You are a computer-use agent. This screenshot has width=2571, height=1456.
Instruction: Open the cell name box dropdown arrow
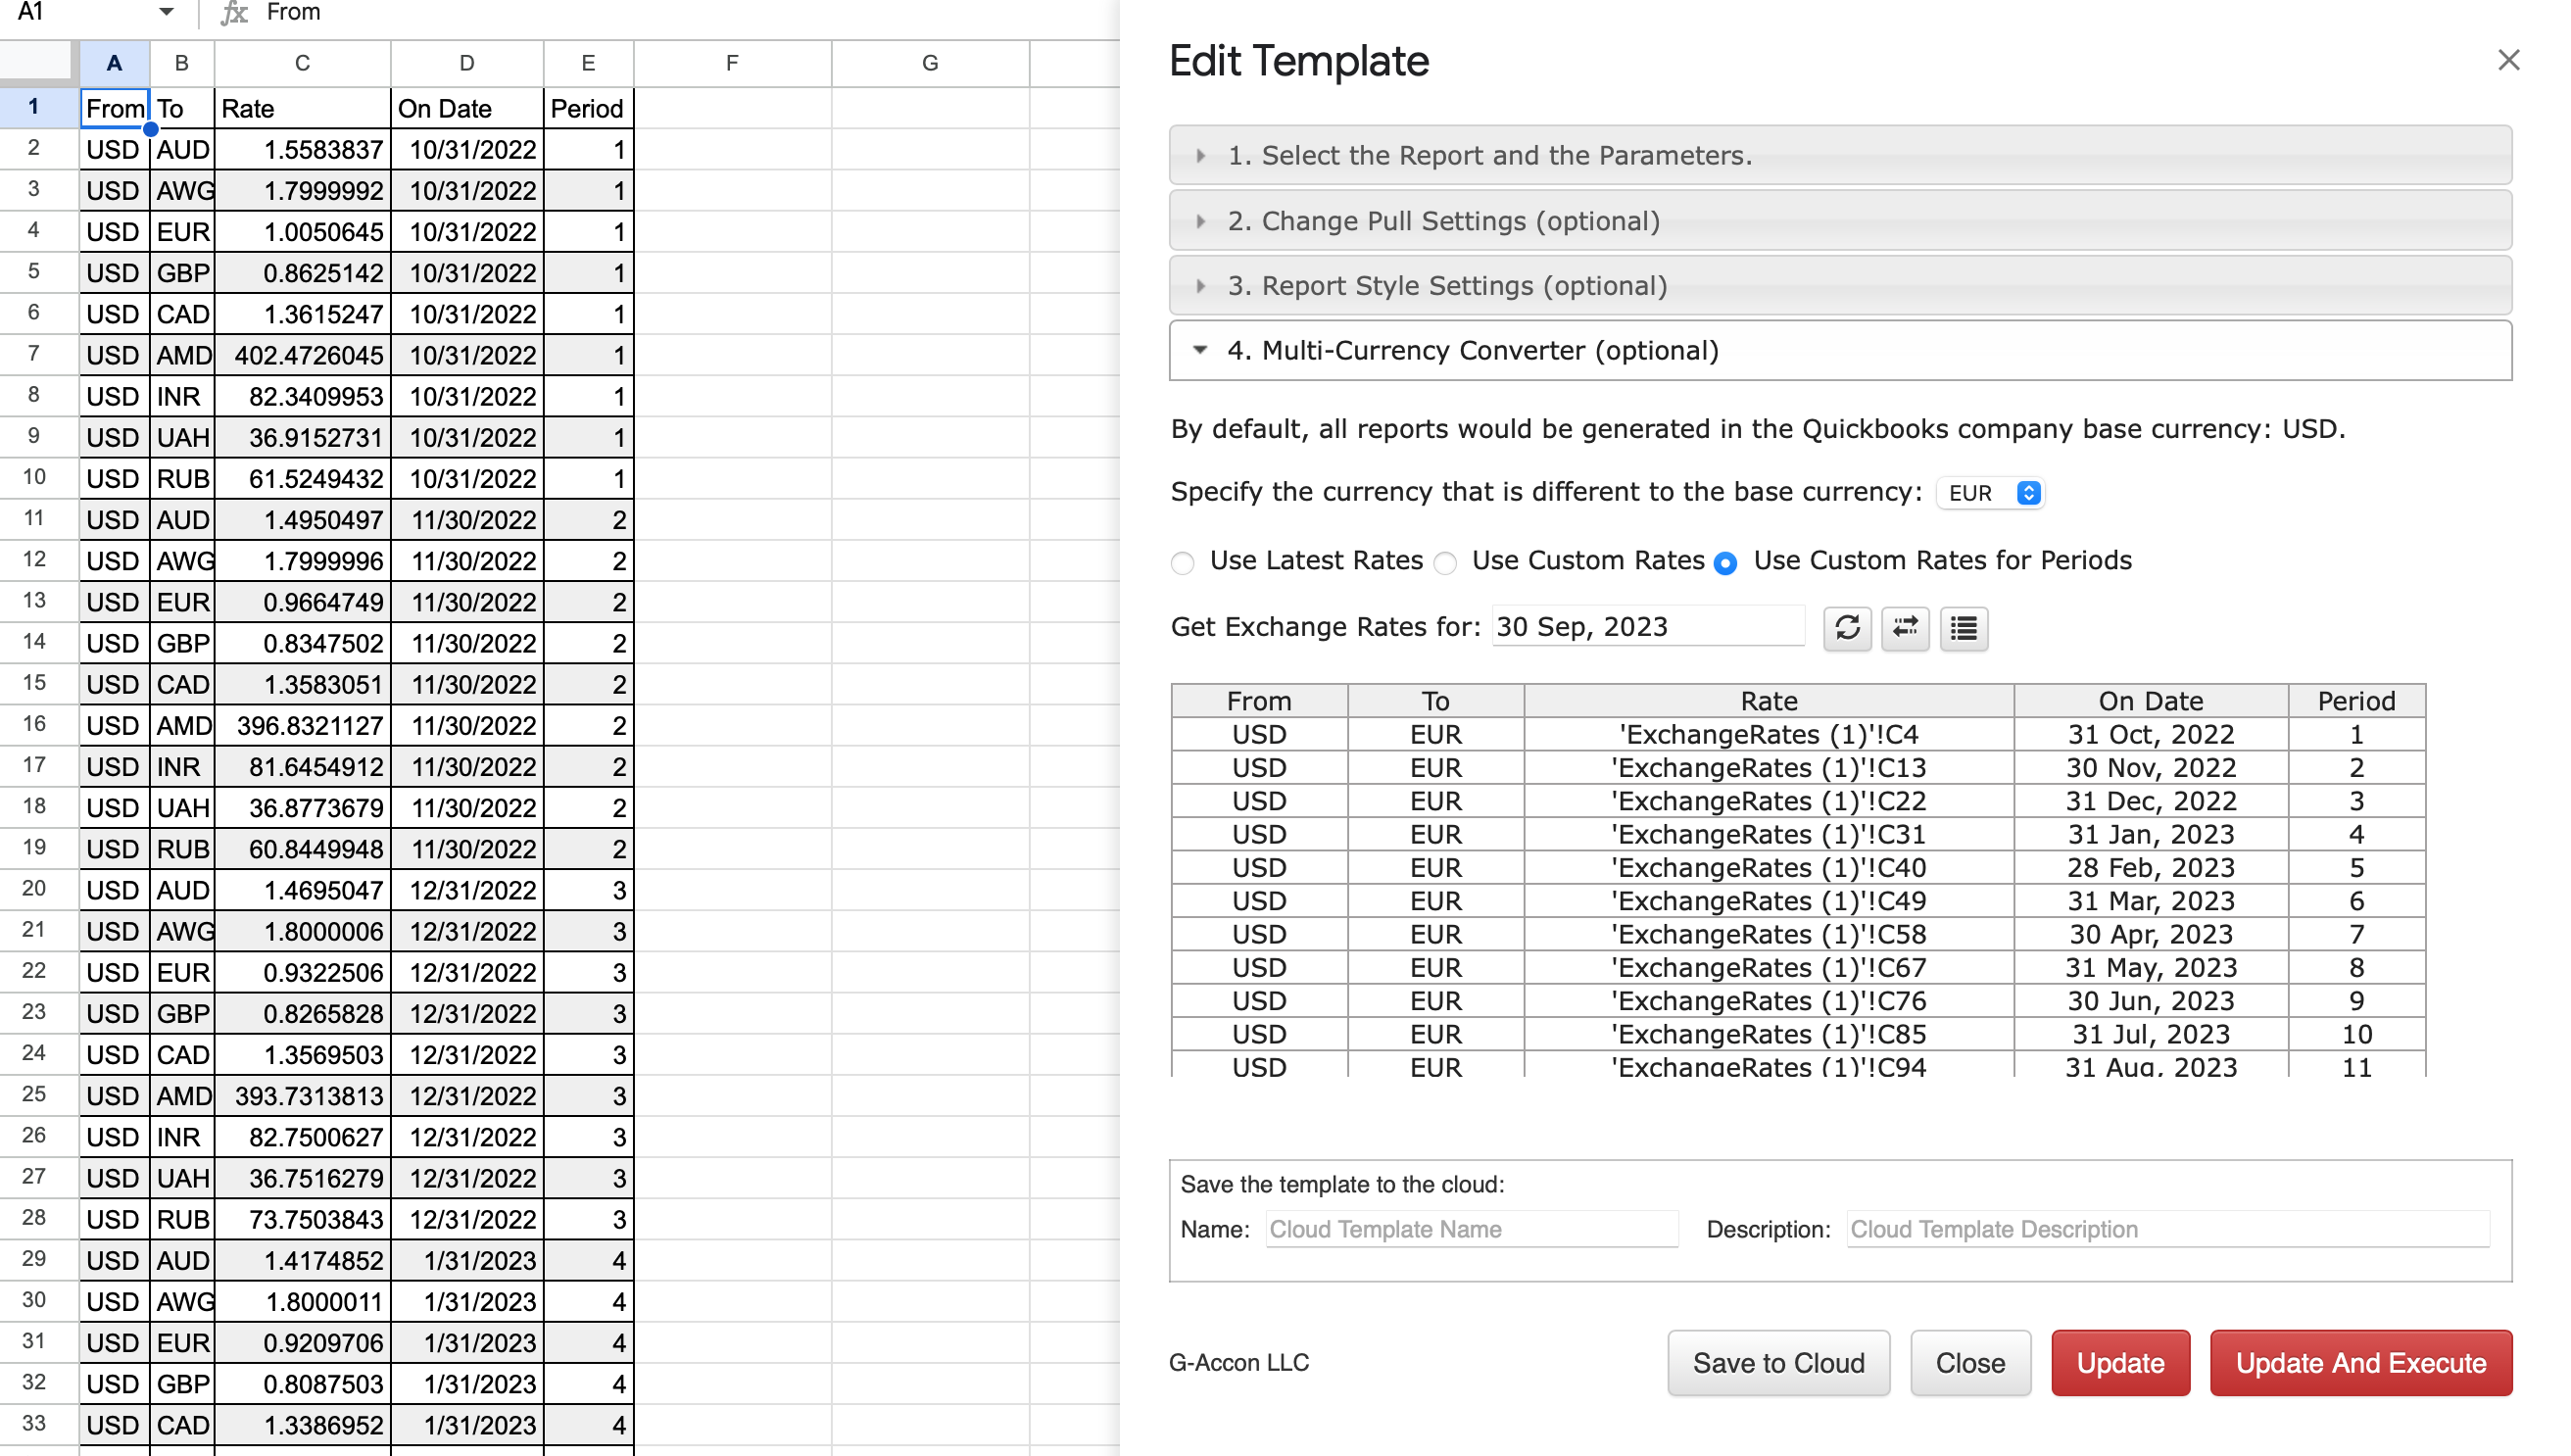click(166, 13)
